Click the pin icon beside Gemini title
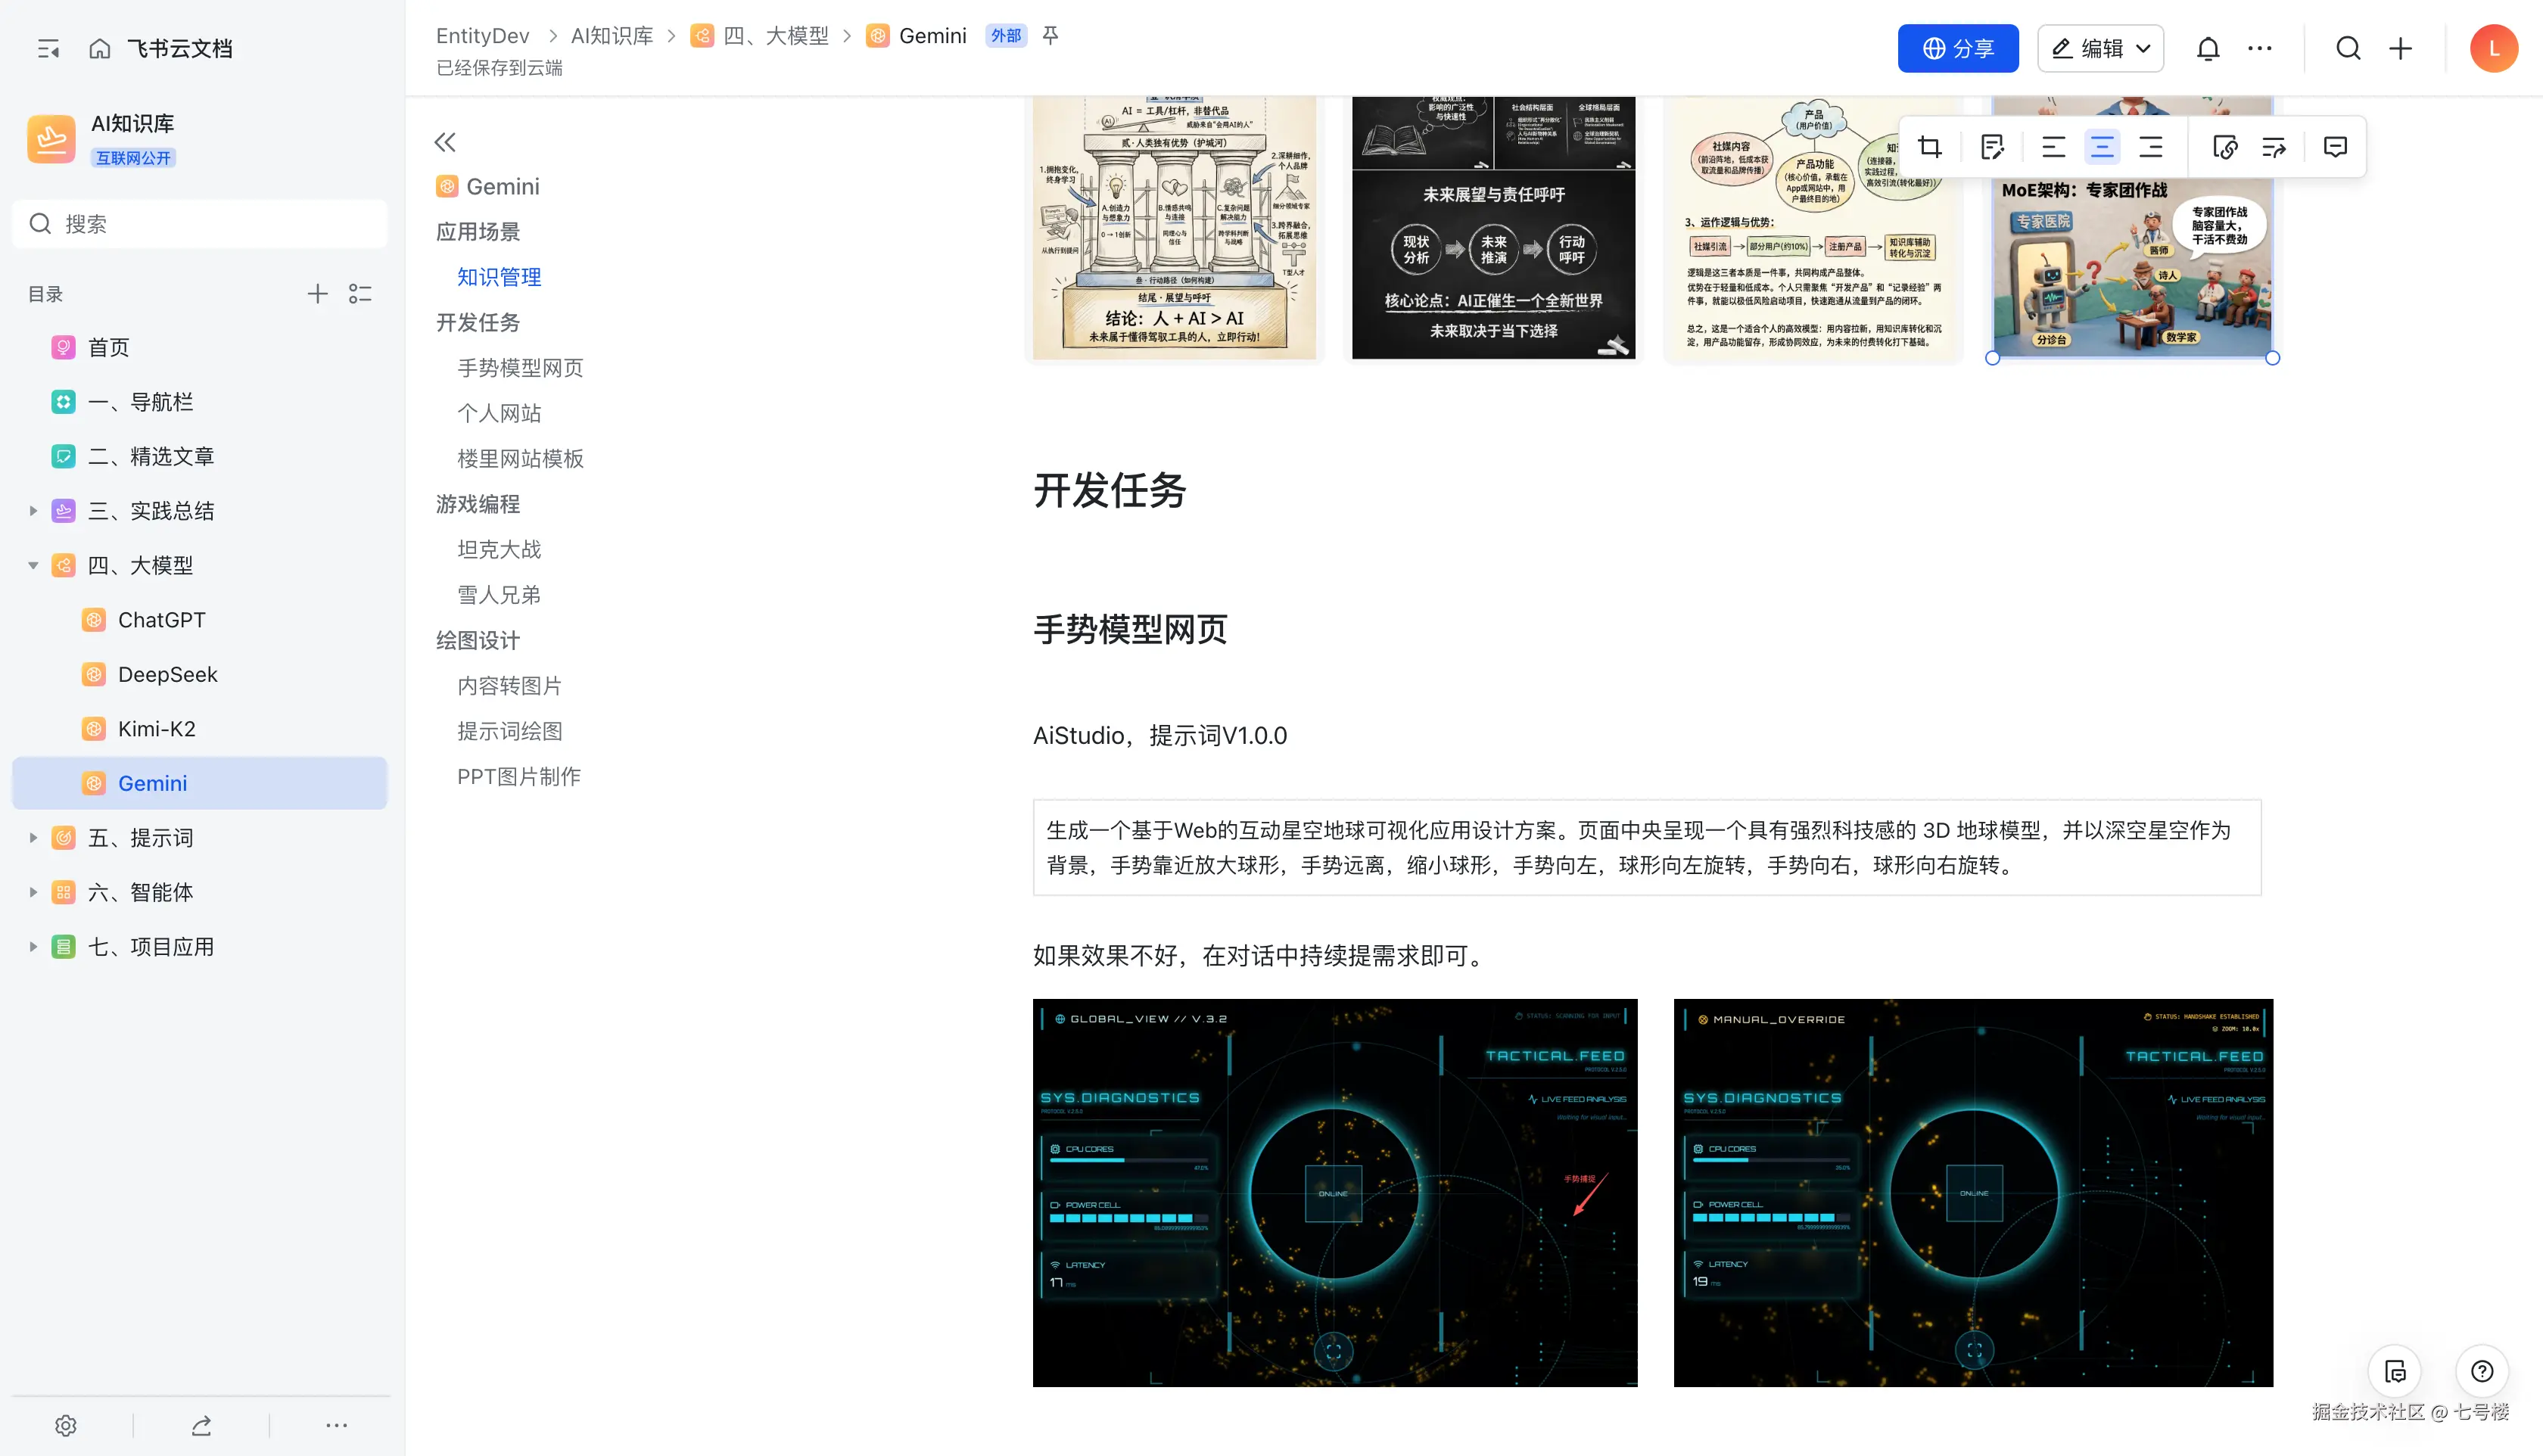This screenshot has width=2543, height=1456. pos(1050,35)
